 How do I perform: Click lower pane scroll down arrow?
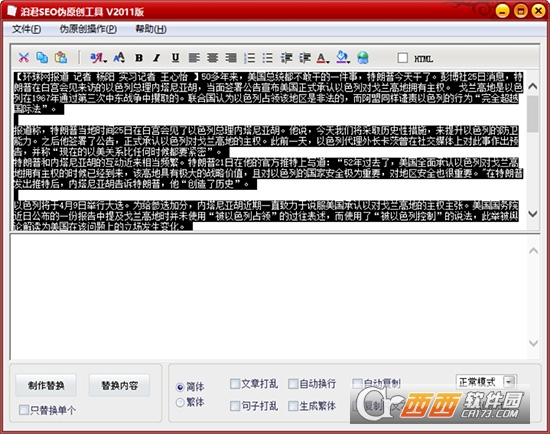(x=533, y=343)
